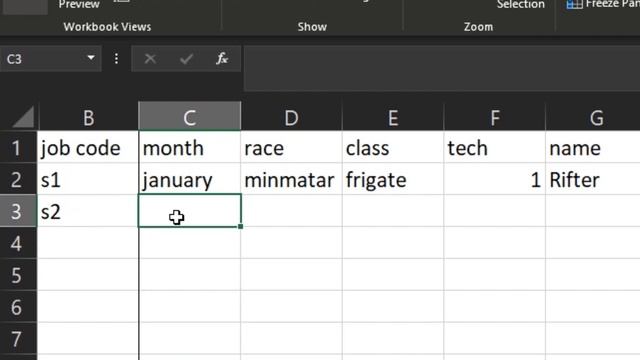The width and height of the screenshot is (640, 360).
Task: Click the Cancel X formula icon
Action: coord(150,59)
